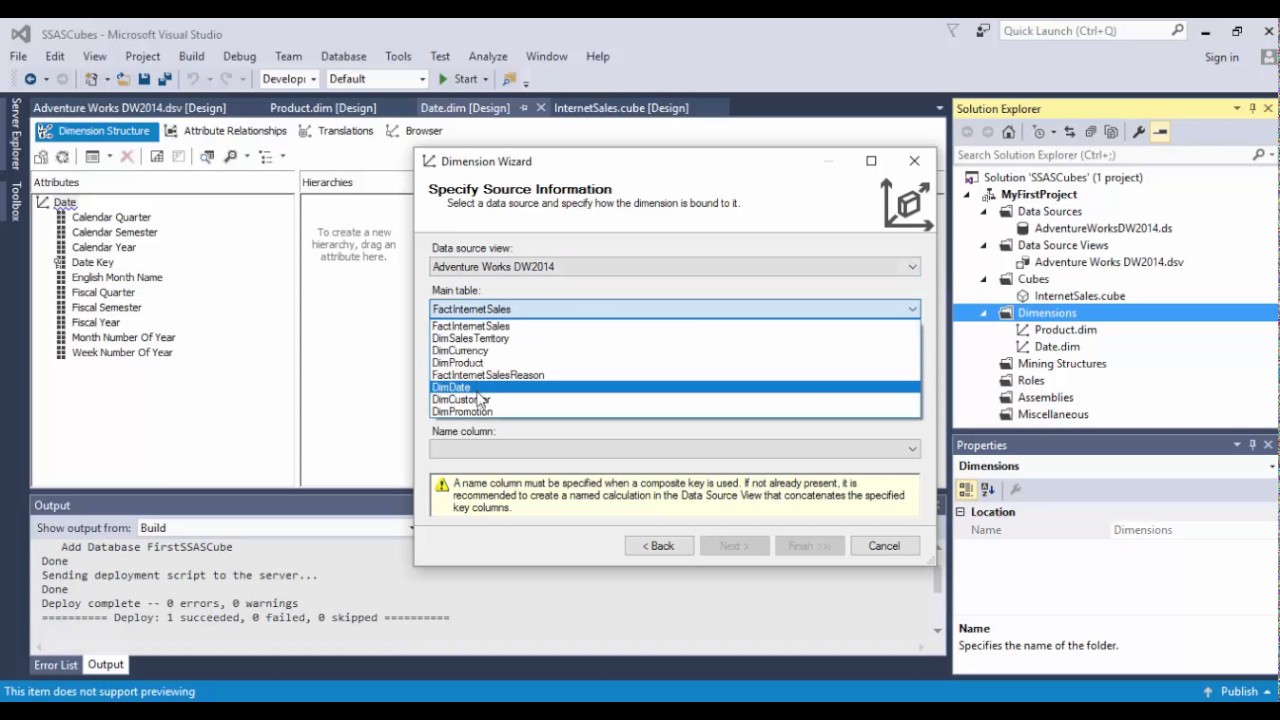Click Add Business Intelligence icon in dimension toolbar

pos(41,157)
